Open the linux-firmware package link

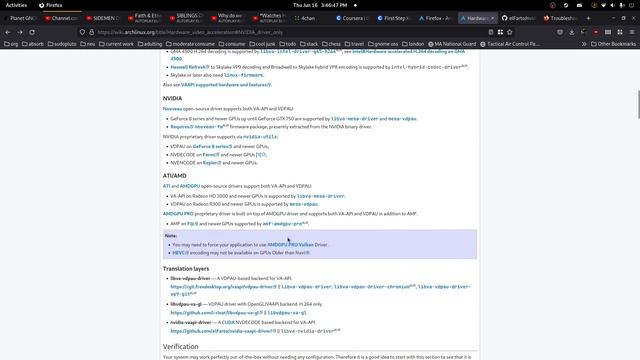point(244,75)
